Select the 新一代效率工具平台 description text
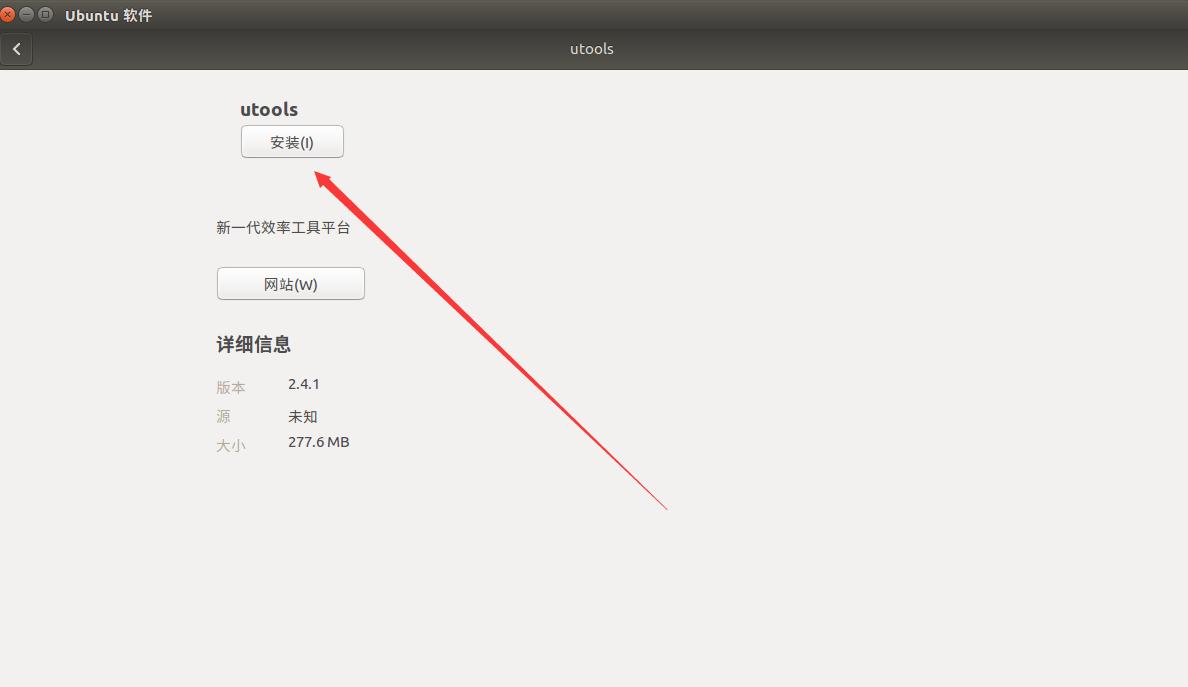1188x687 pixels. click(x=283, y=227)
